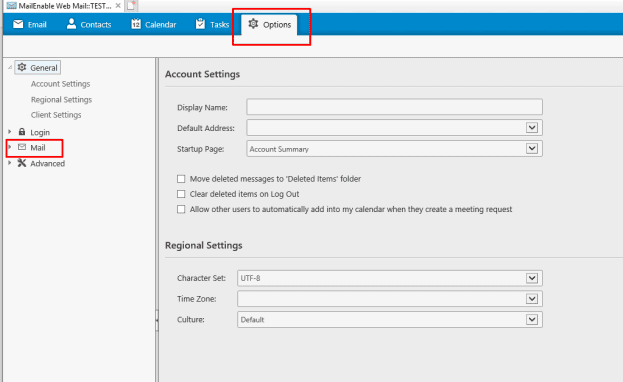Expand the Advanced tree node
The width and height of the screenshot is (623, 382).
pos(10,163)
